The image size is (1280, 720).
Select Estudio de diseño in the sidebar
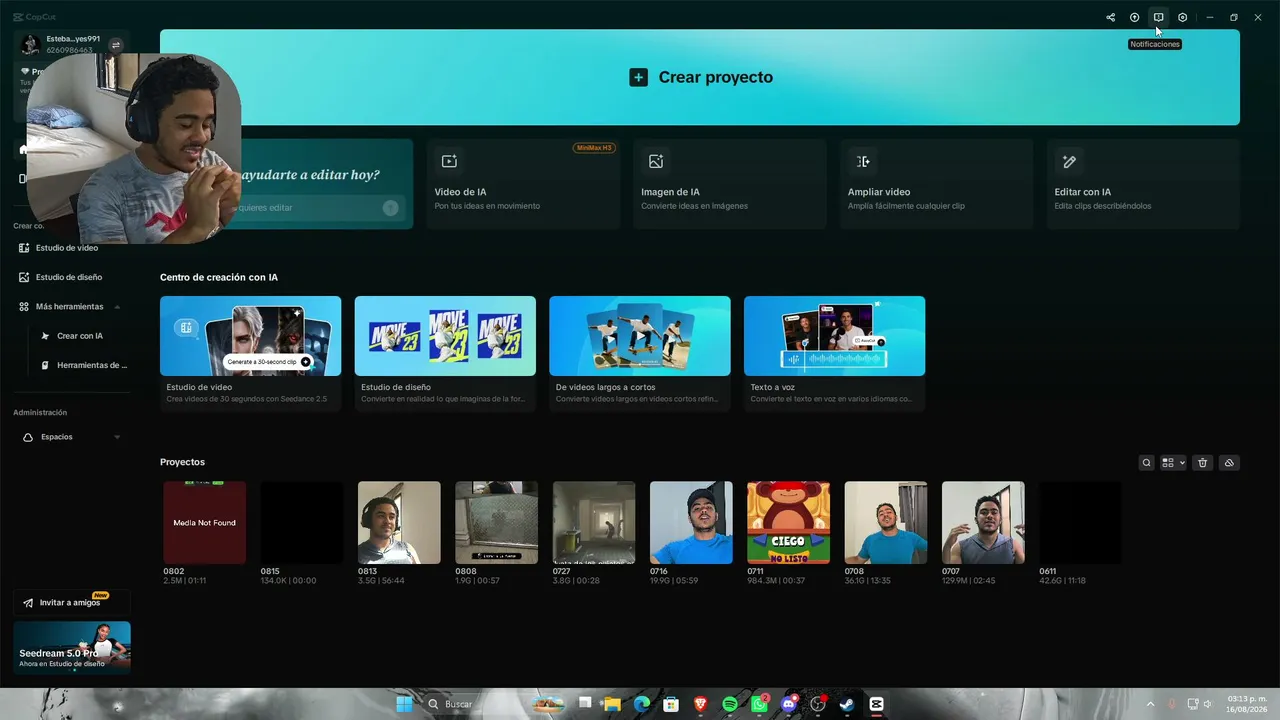(x=71, y=277)
